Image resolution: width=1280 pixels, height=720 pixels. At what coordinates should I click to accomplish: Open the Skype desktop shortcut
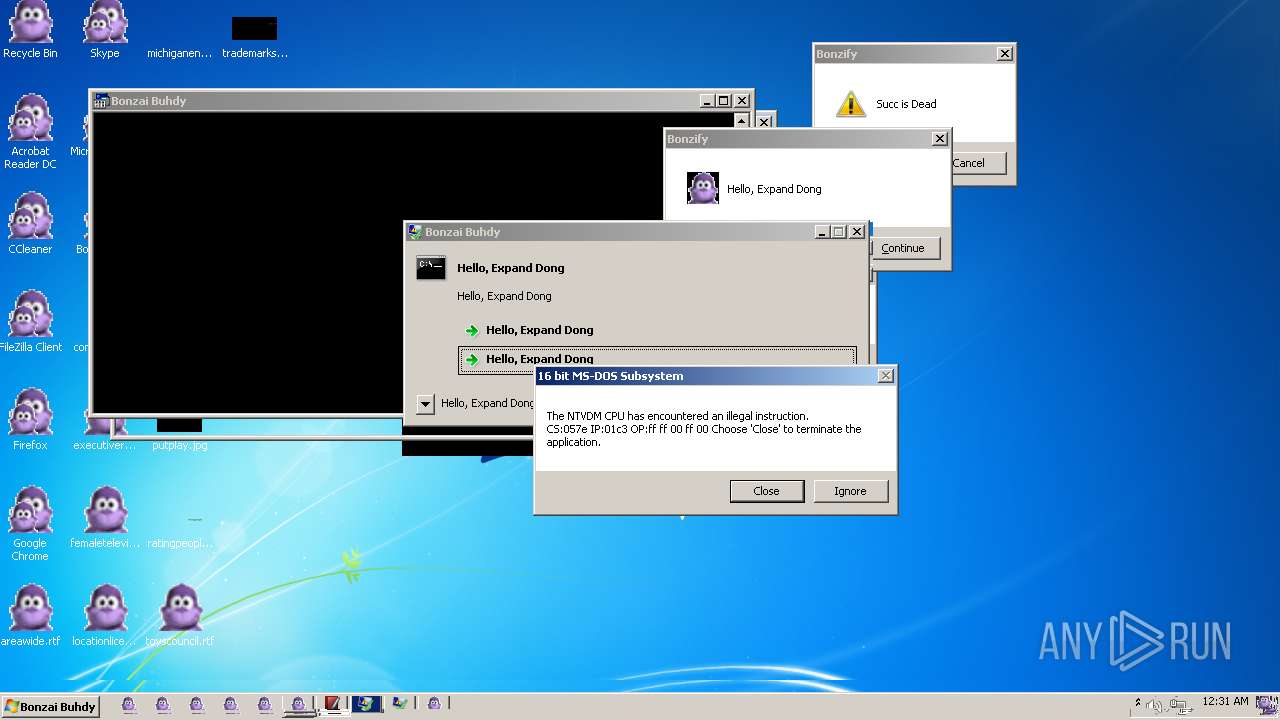[x=105, y=30]
